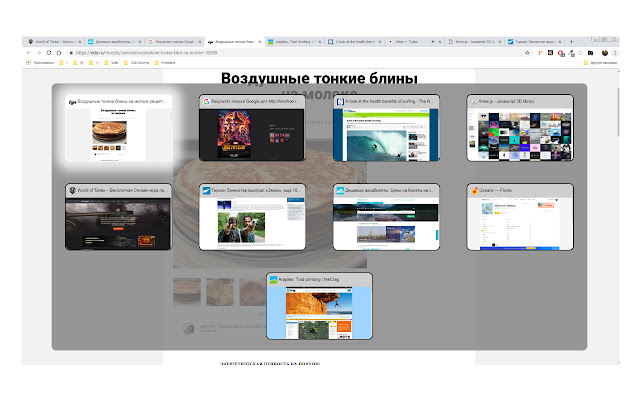The width and height of the screenshot is (640, 400).
Task: Select the Google search result preview card
Action: (252, 128)
